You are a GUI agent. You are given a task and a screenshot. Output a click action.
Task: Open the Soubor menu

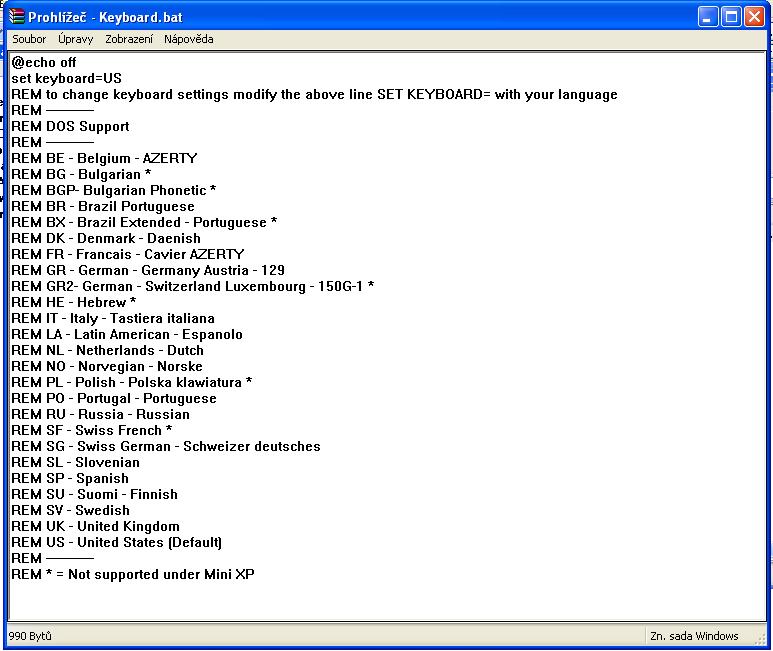point(29,39)
